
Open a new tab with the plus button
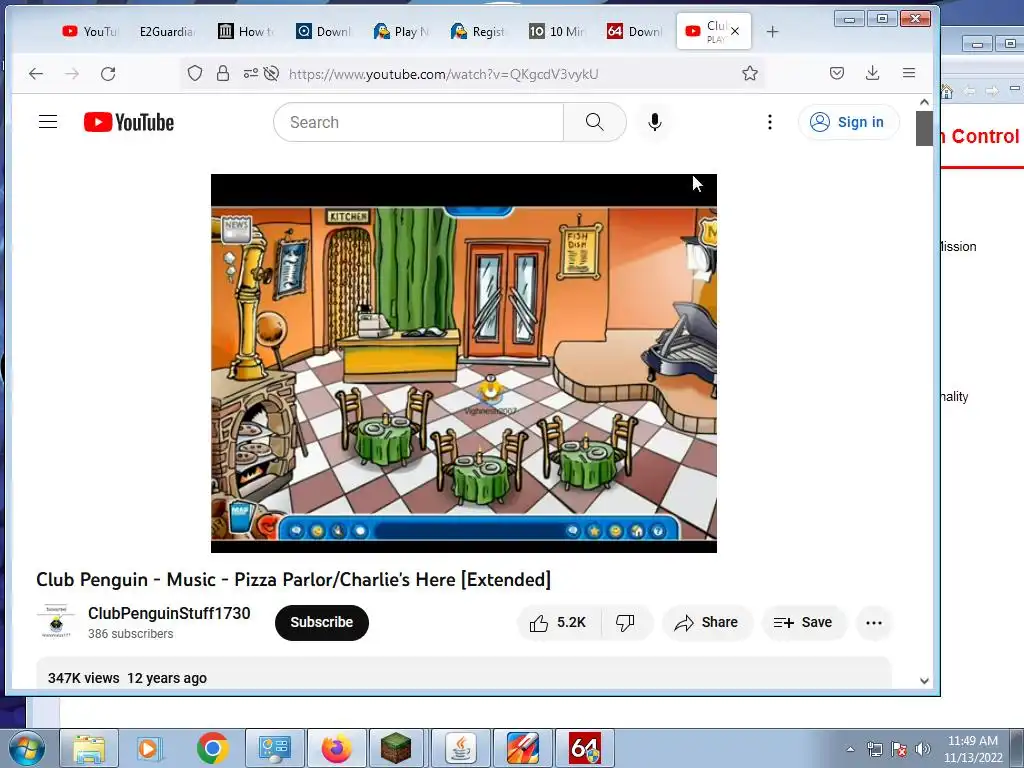[773, 31]
